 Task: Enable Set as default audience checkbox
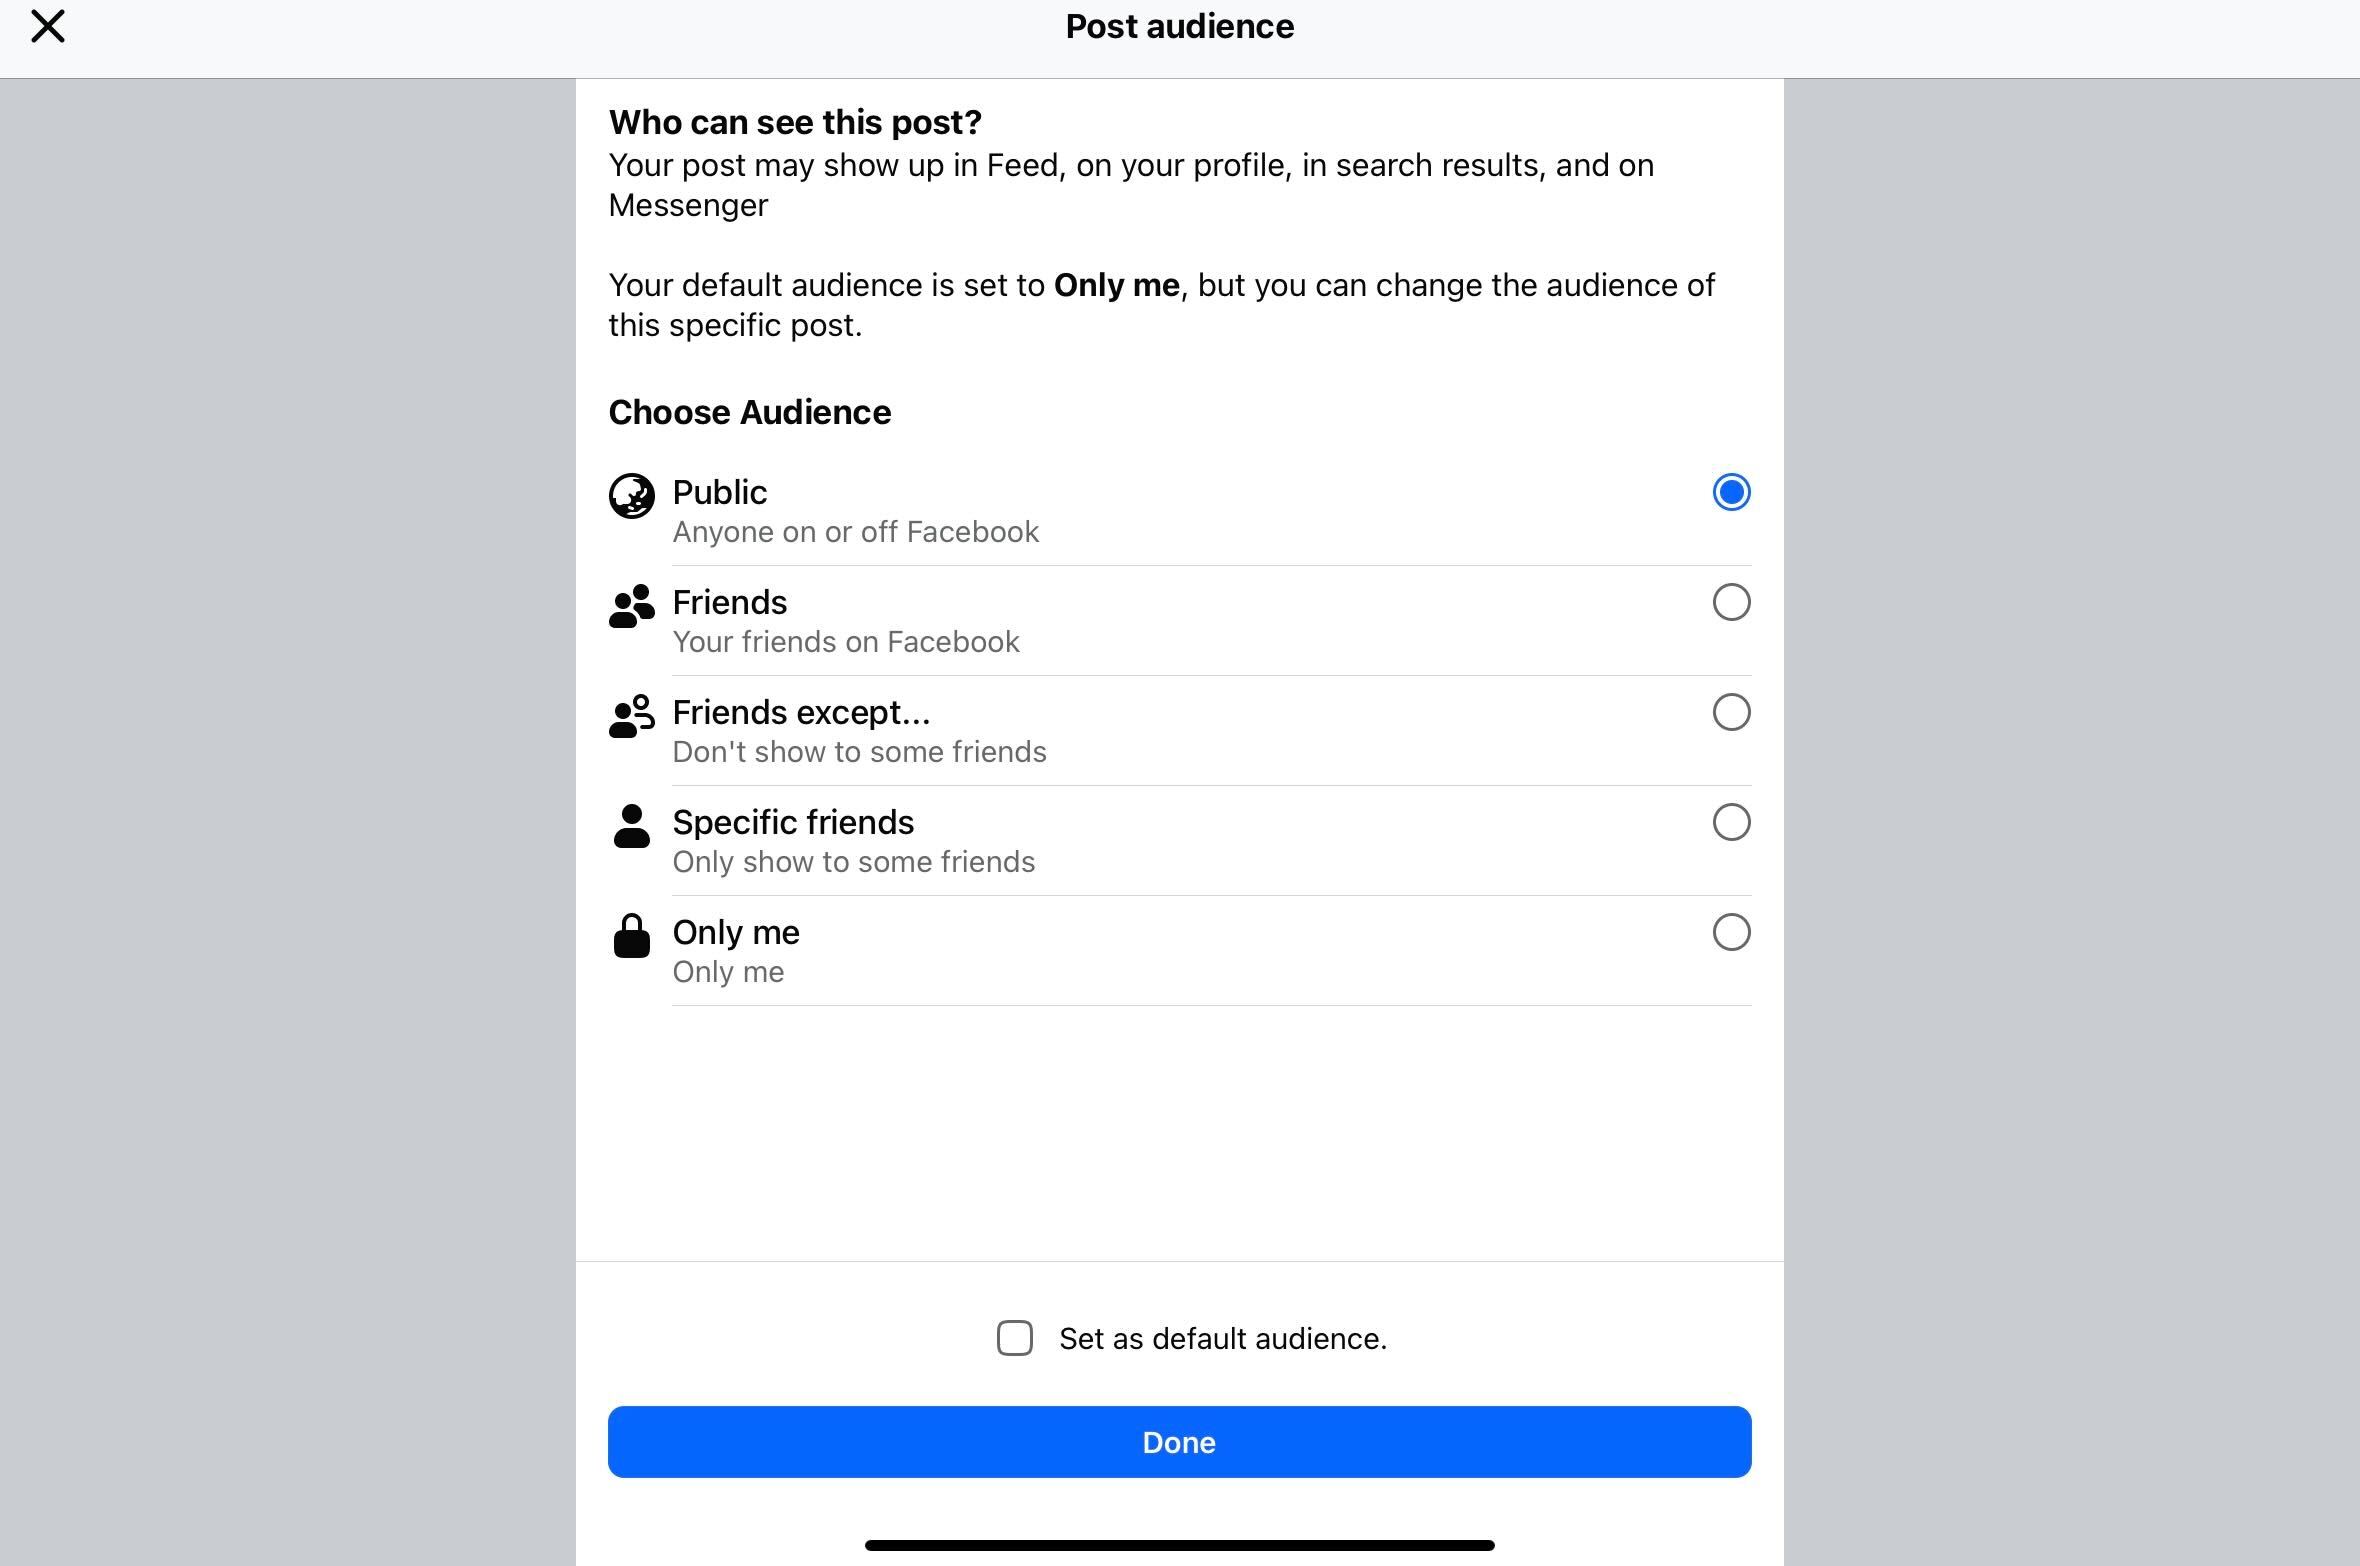pos(1015,1338)
